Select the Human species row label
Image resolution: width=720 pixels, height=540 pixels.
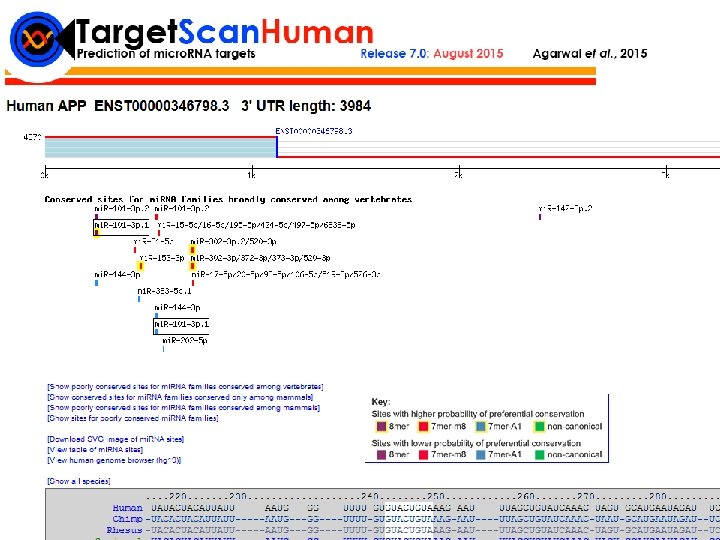click(127, 508)
